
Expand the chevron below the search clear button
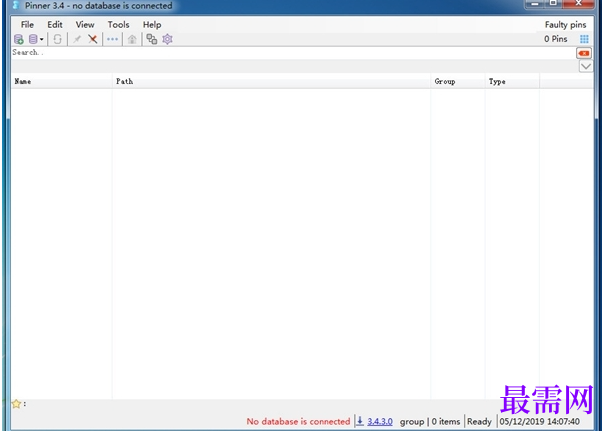[x=585, y=66]
